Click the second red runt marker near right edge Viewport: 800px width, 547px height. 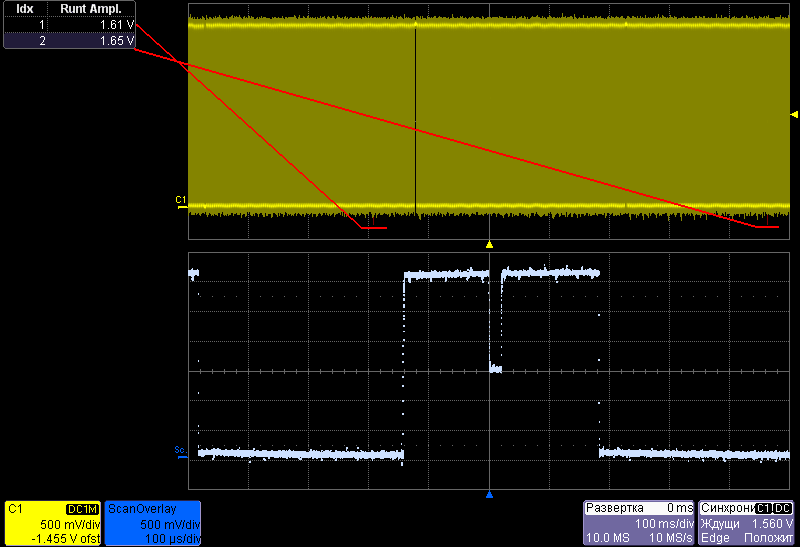coord(766,227)
